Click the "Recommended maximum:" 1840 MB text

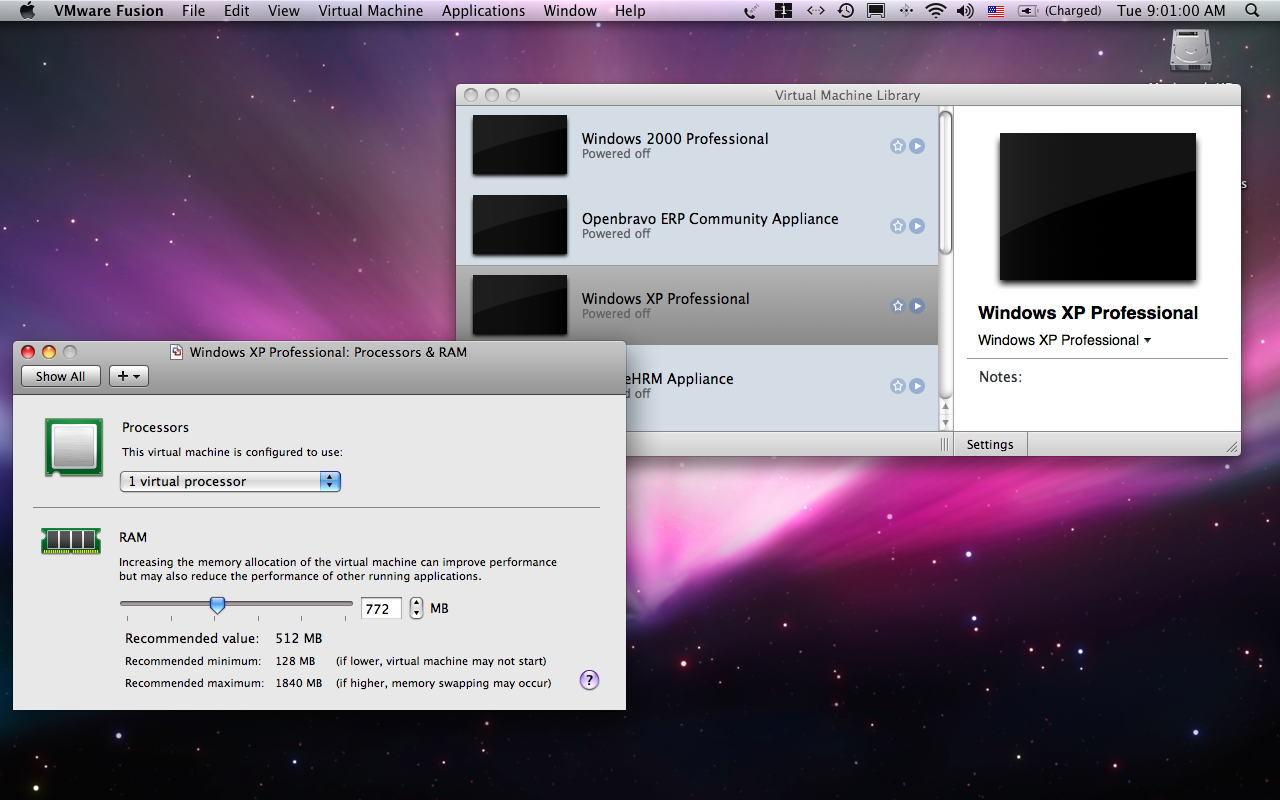[224, 683]
